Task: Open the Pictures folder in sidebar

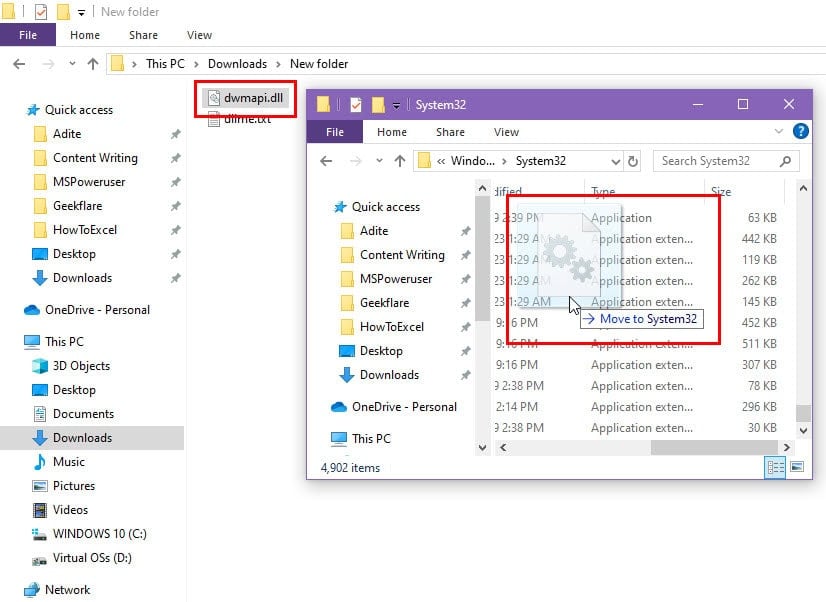Action: 74,486
